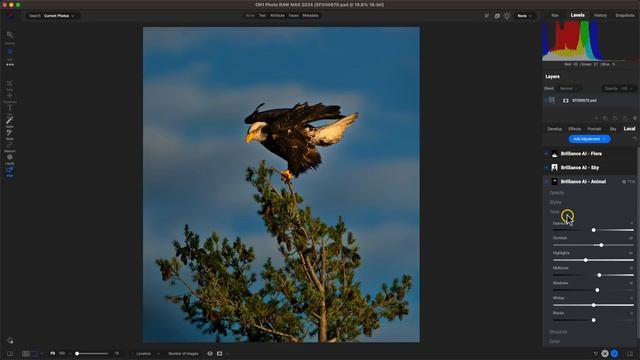Switch to the Edit module icon
Viewport: 640px width, 360px height.
(x=10, y=52)
